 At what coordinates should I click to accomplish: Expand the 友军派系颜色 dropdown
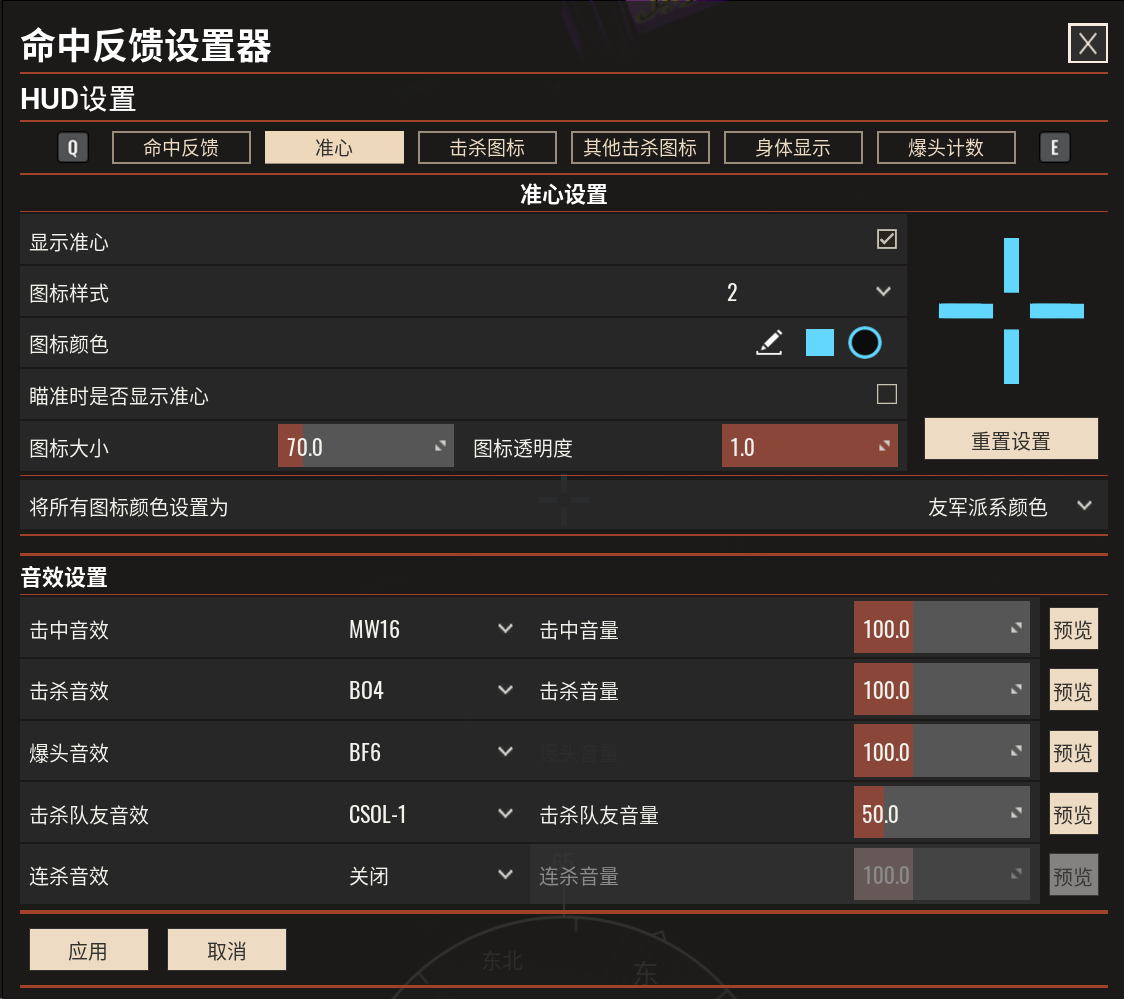pos(1009,507)
